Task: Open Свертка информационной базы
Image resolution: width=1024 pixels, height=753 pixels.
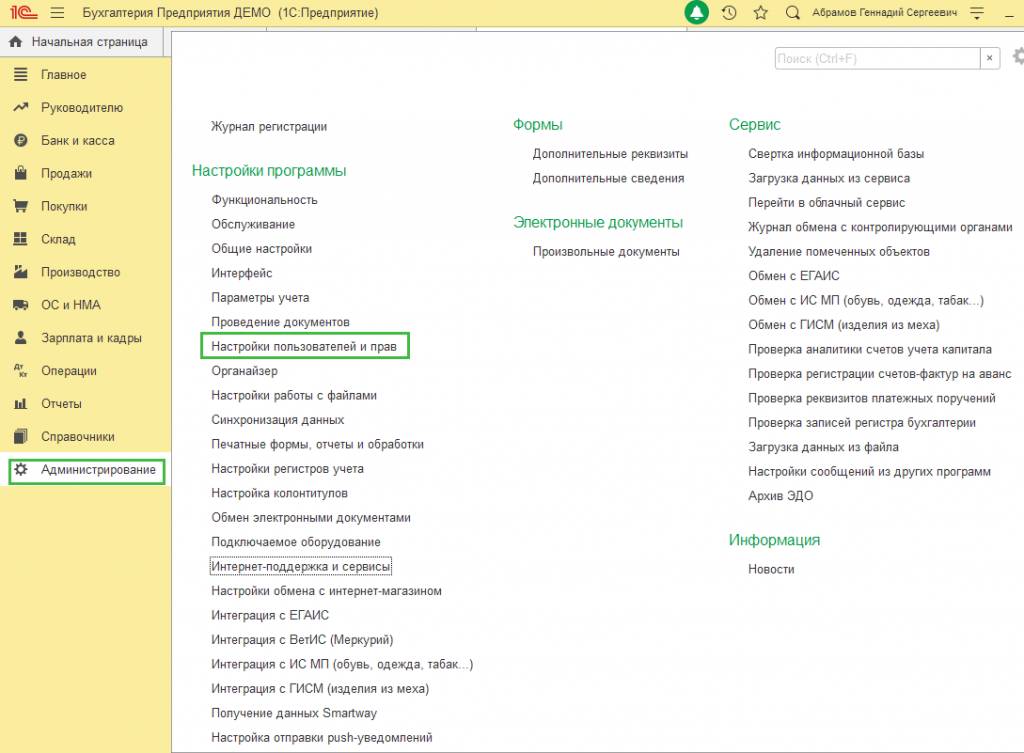Action: coord(836,154)
